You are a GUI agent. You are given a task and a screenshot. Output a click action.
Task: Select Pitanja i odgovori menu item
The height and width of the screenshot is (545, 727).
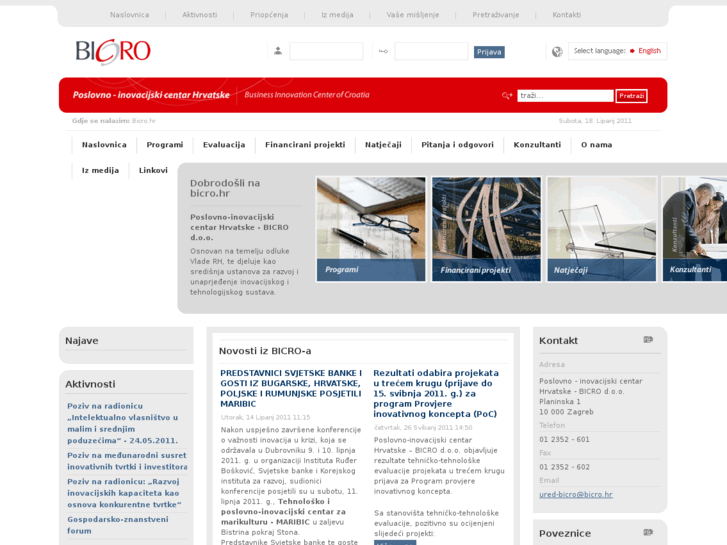(457, 145)
